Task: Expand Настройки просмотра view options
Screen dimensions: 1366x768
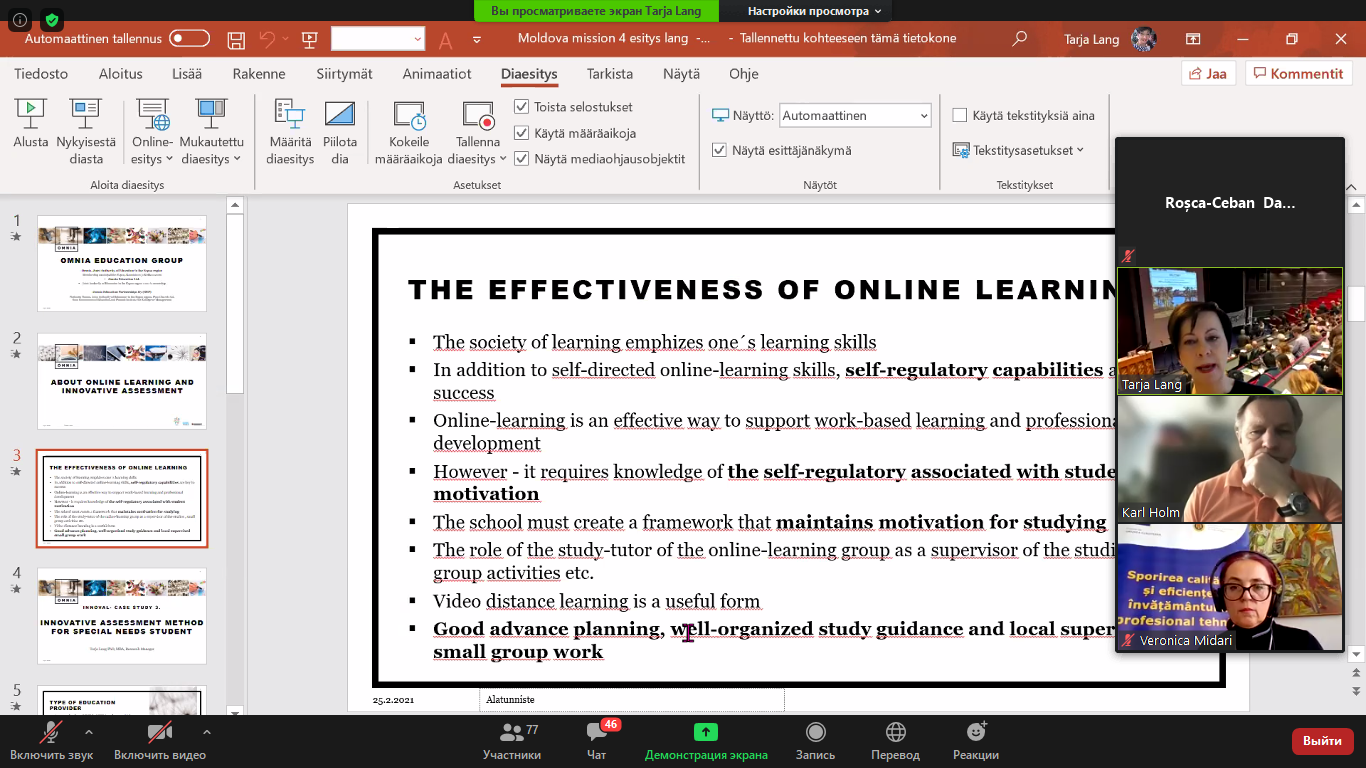Action: coord(814,11)
